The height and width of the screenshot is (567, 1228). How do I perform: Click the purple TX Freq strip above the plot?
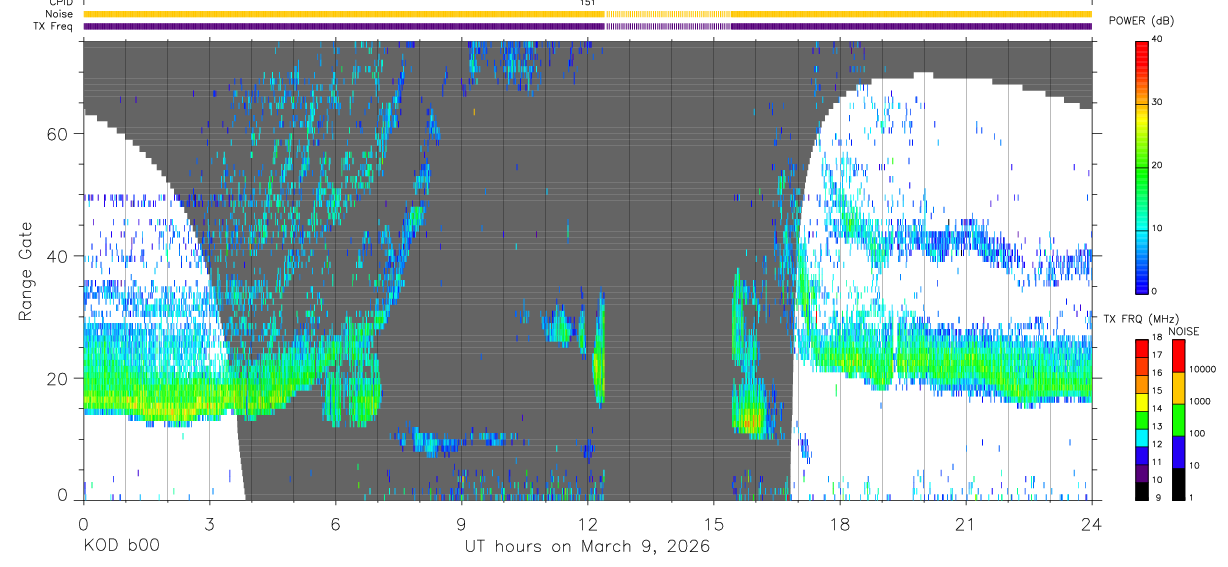pos(588,26)
